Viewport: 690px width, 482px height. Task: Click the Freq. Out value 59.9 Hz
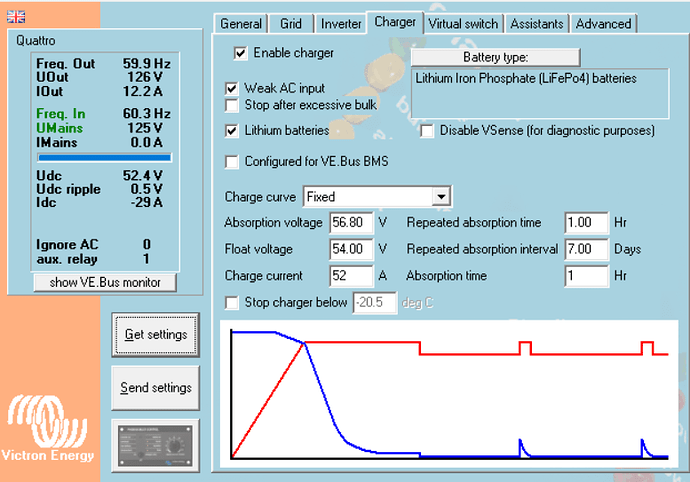tap(147, 64)
